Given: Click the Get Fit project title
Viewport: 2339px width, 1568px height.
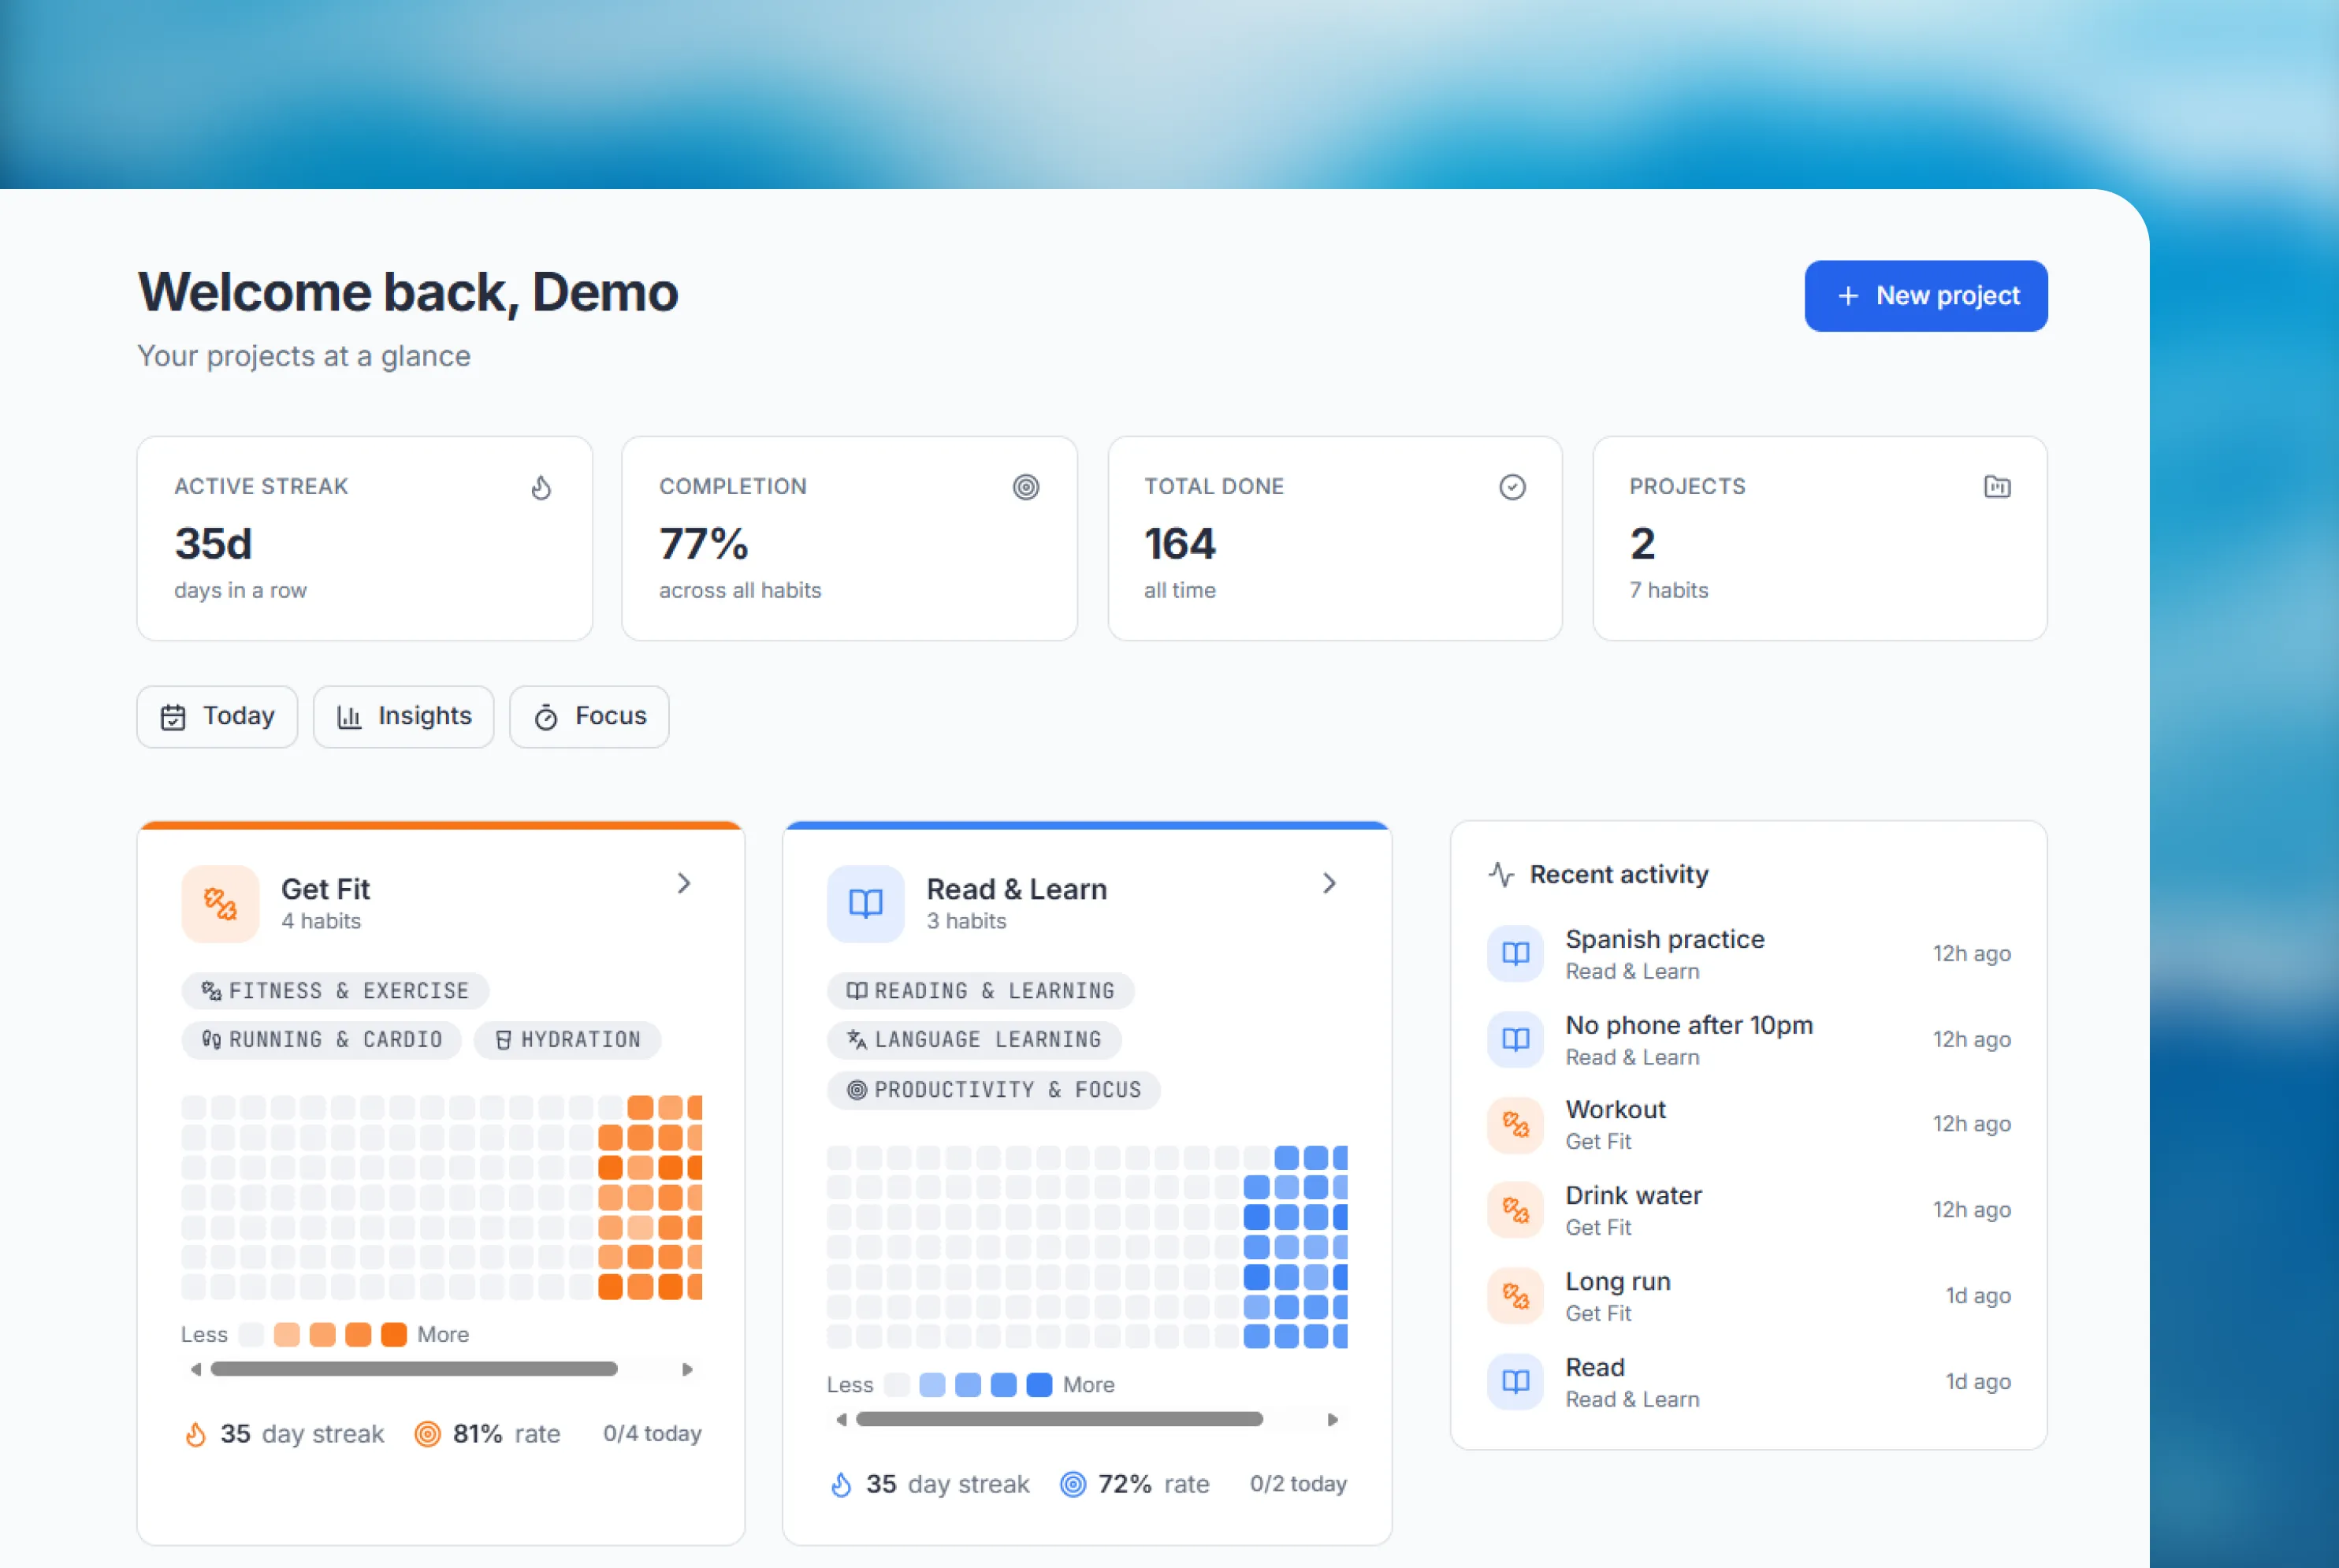Looking at the screenshot, I should 326,889.
